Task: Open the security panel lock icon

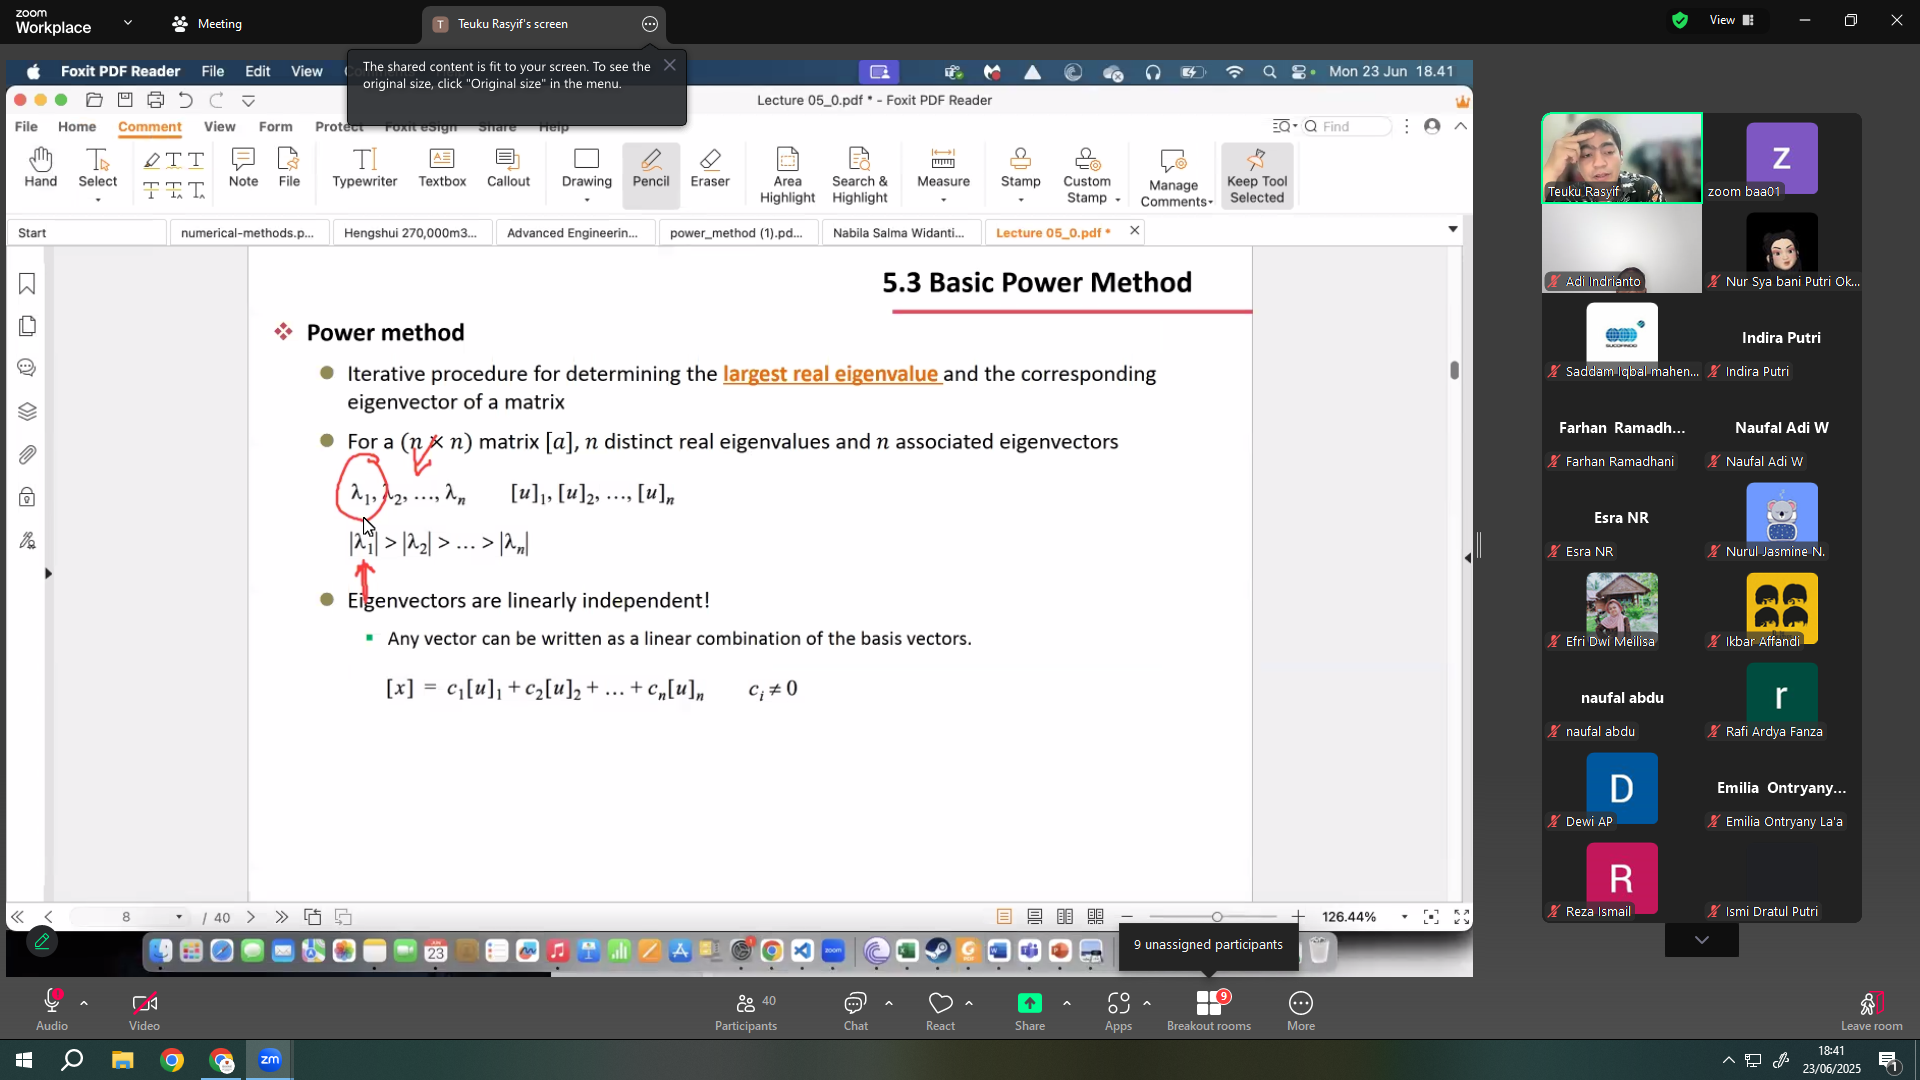Action: pos(27,497)
